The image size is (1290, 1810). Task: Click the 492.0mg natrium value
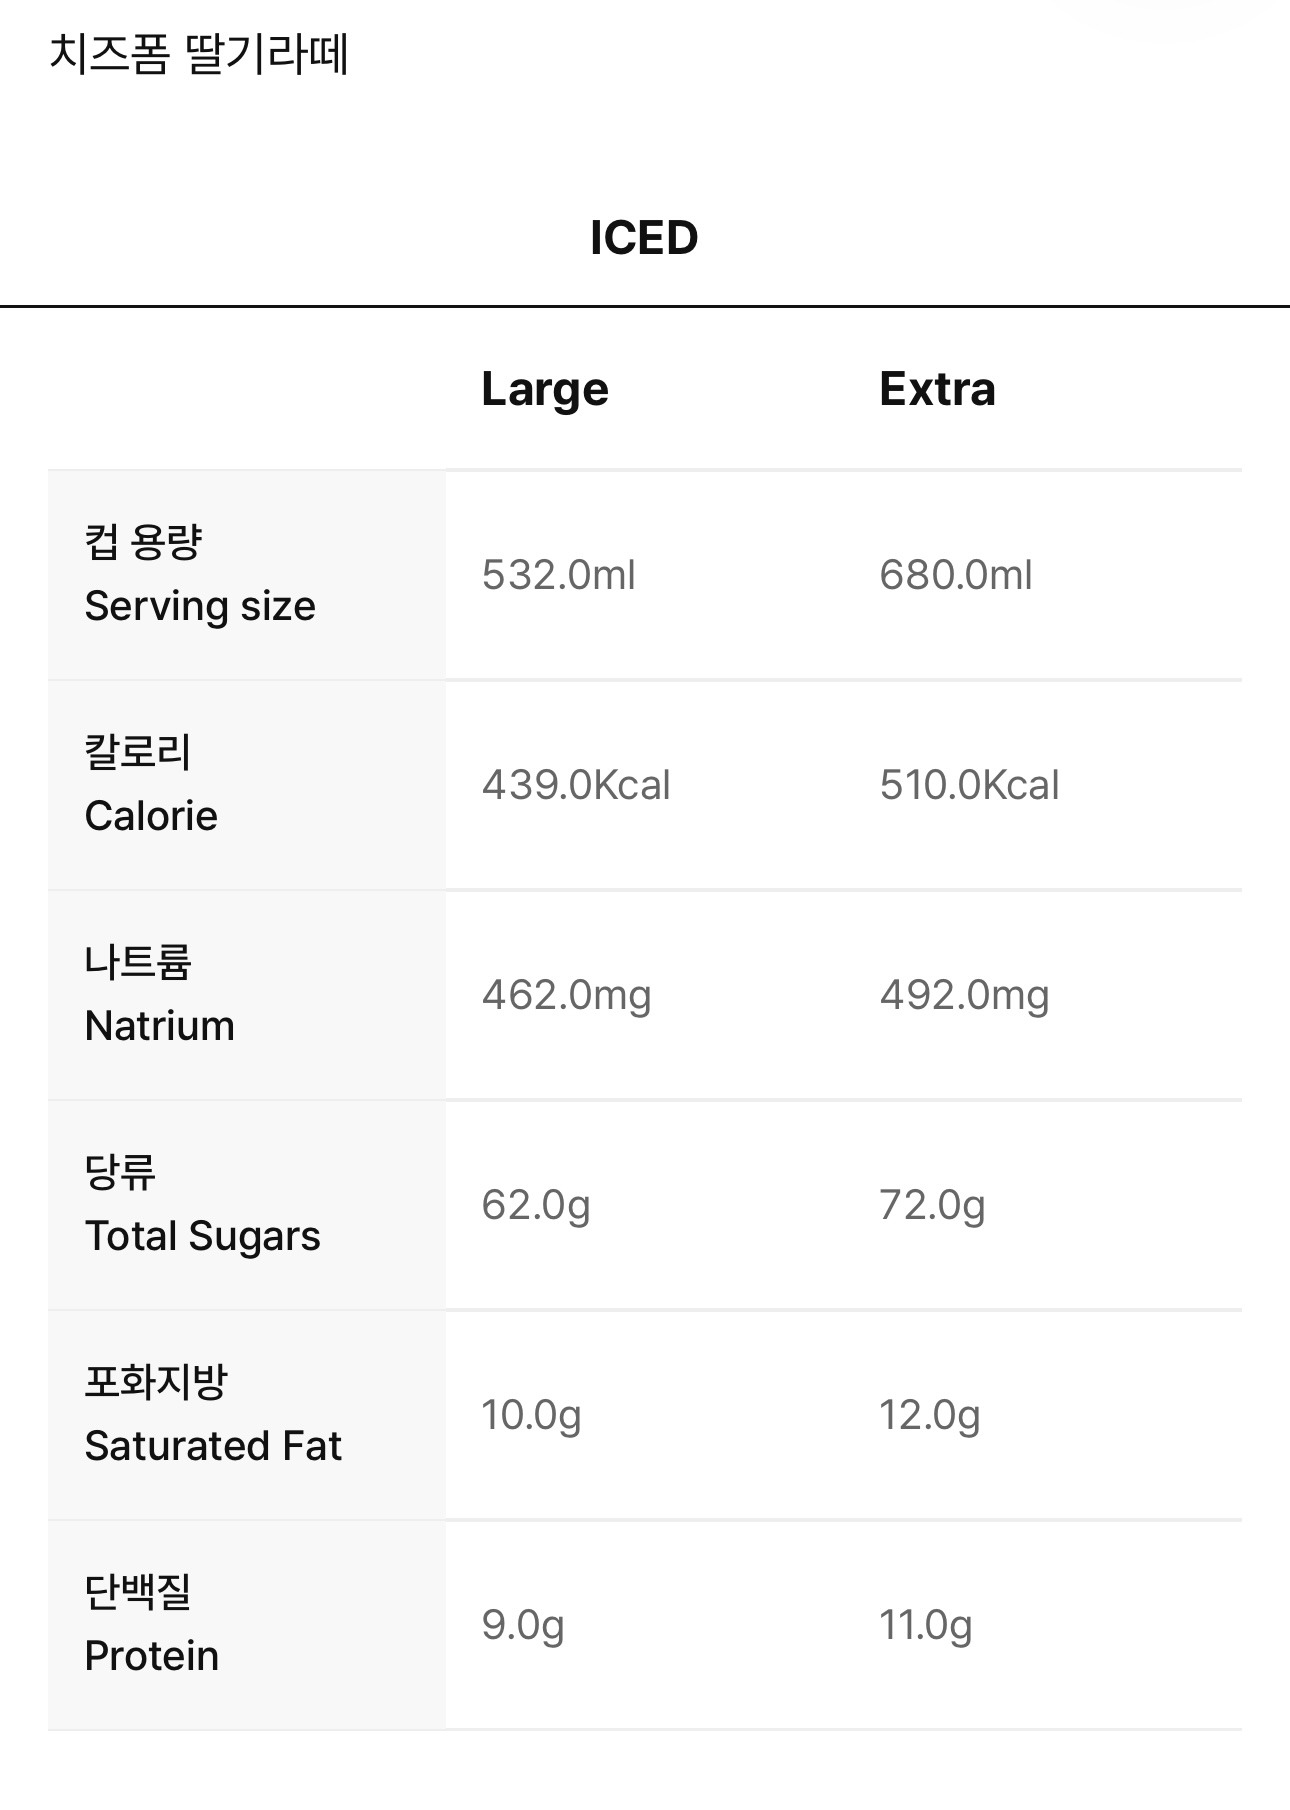964,996
